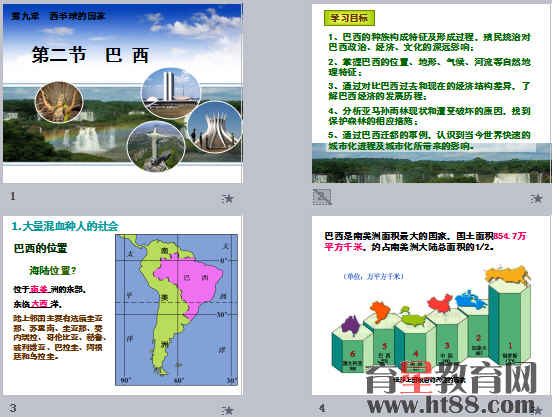Click the www.ht88.com watermark link
Screen dimensions: 552x417
coord(451,405)
